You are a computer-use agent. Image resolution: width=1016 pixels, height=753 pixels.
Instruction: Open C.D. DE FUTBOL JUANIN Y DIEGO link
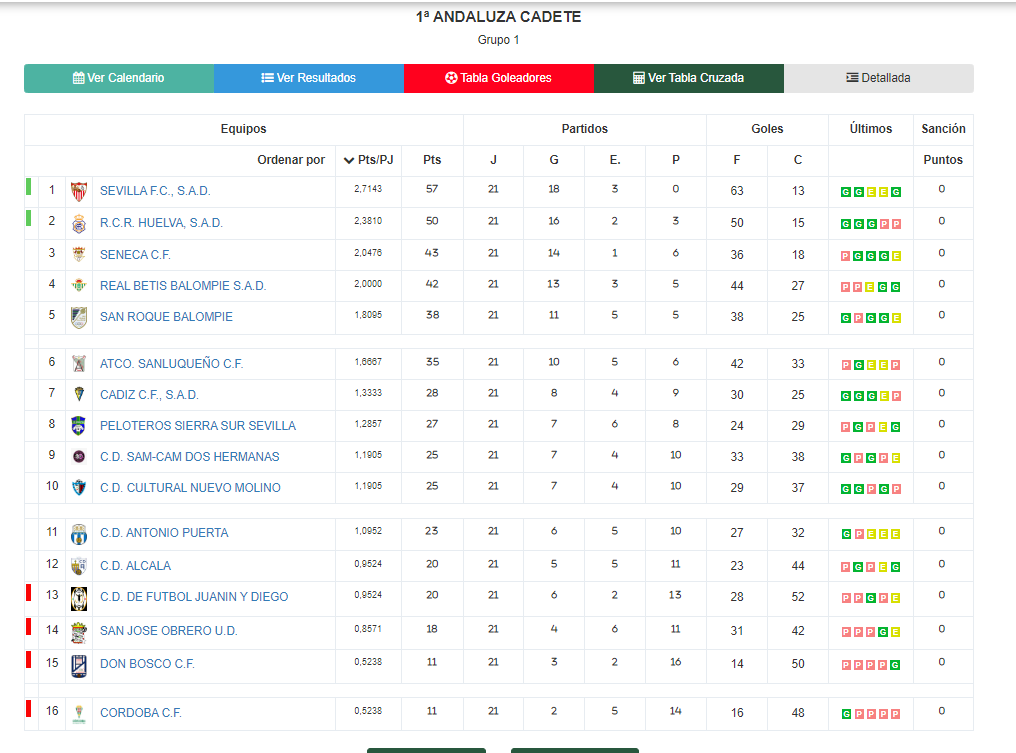click(194, 597)
